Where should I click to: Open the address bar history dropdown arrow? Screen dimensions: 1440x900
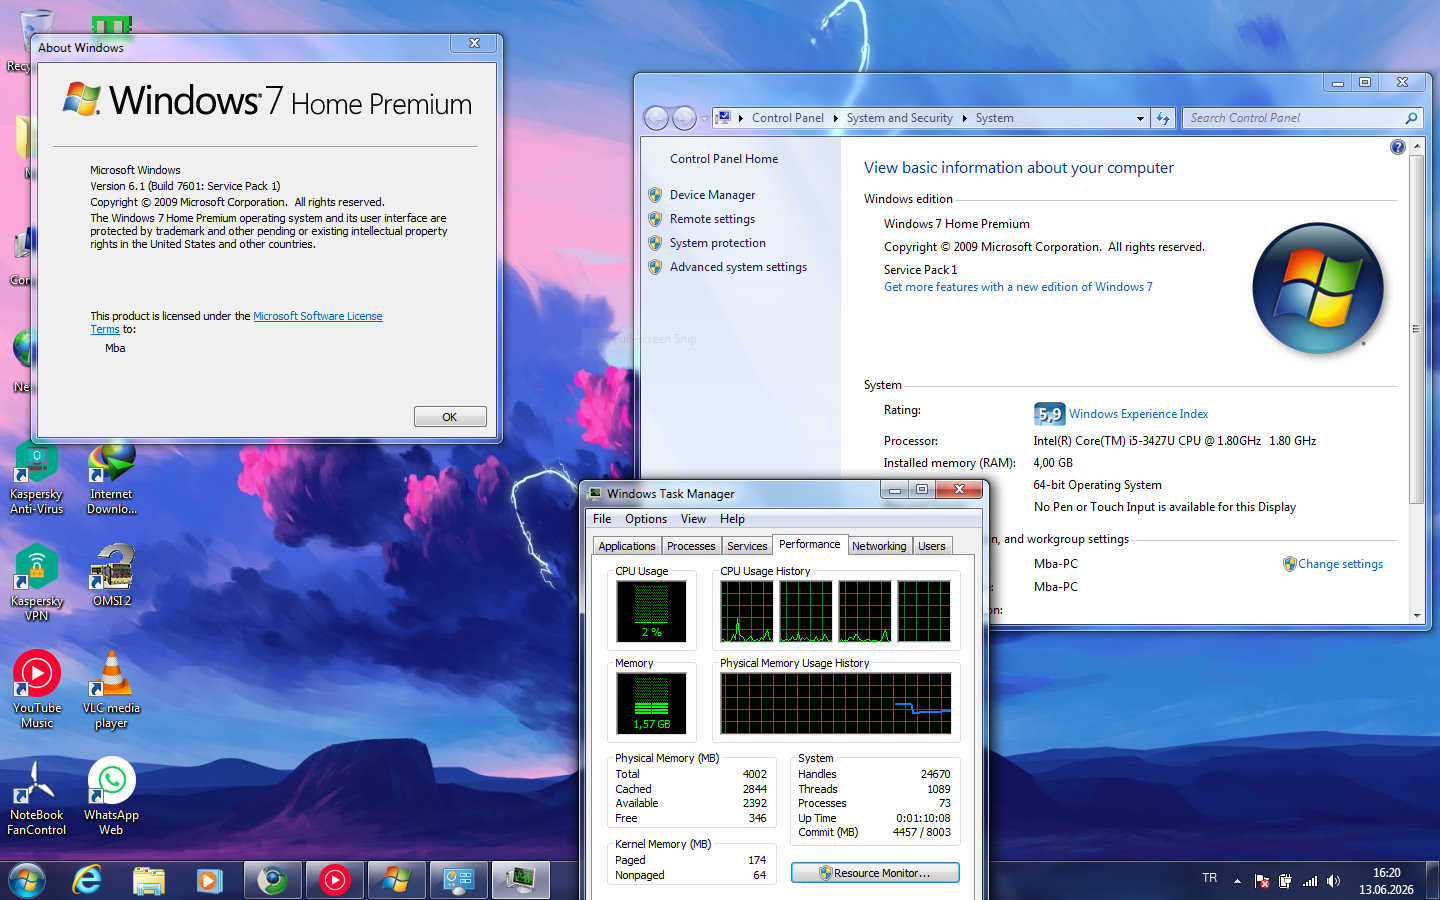point(1140,118)
